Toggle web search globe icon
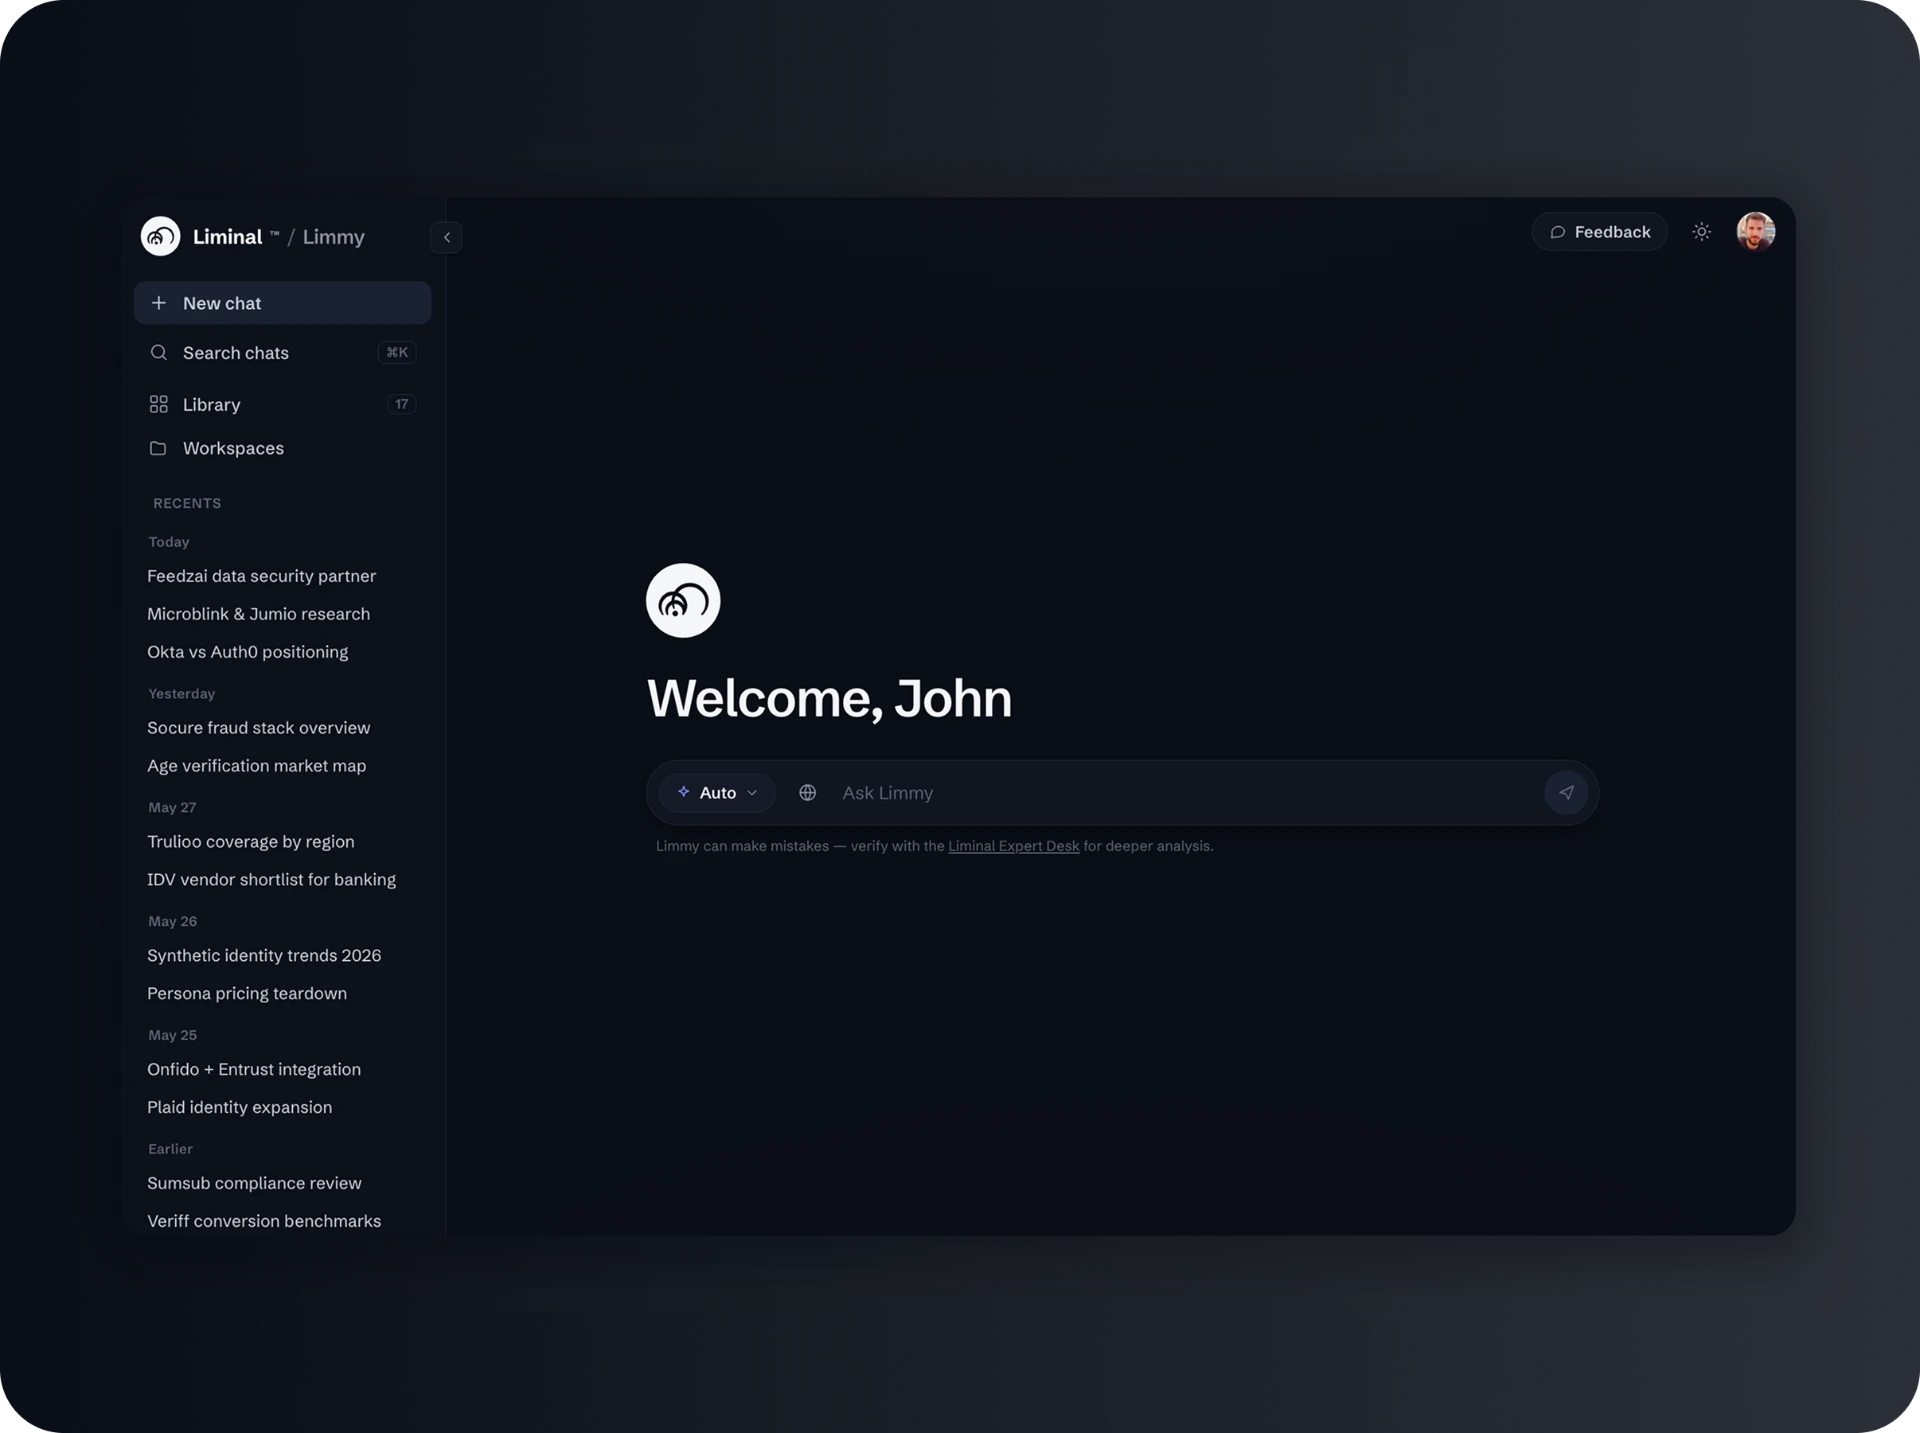1920x1433 pixels. coord(808,793)
